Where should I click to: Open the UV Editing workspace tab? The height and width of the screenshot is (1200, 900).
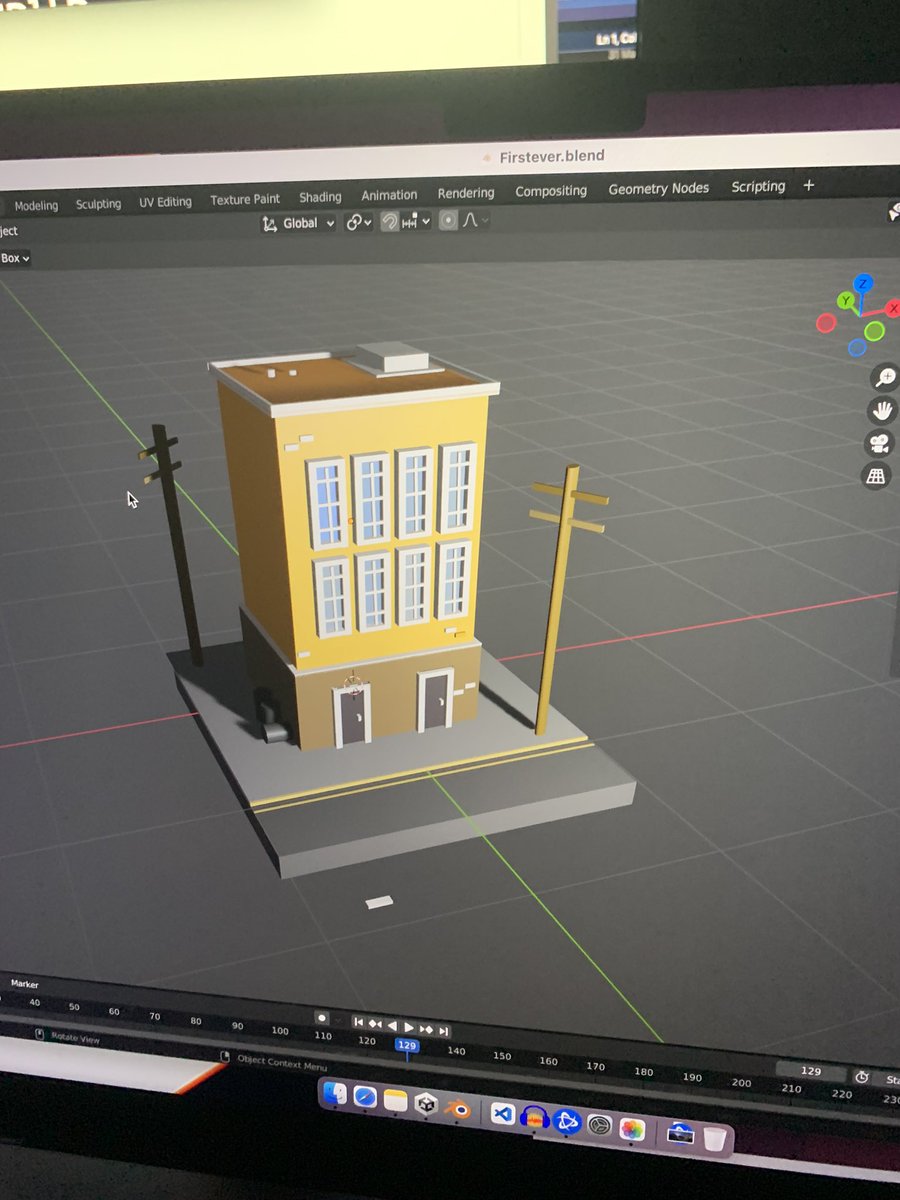click(x=165, y=202)
